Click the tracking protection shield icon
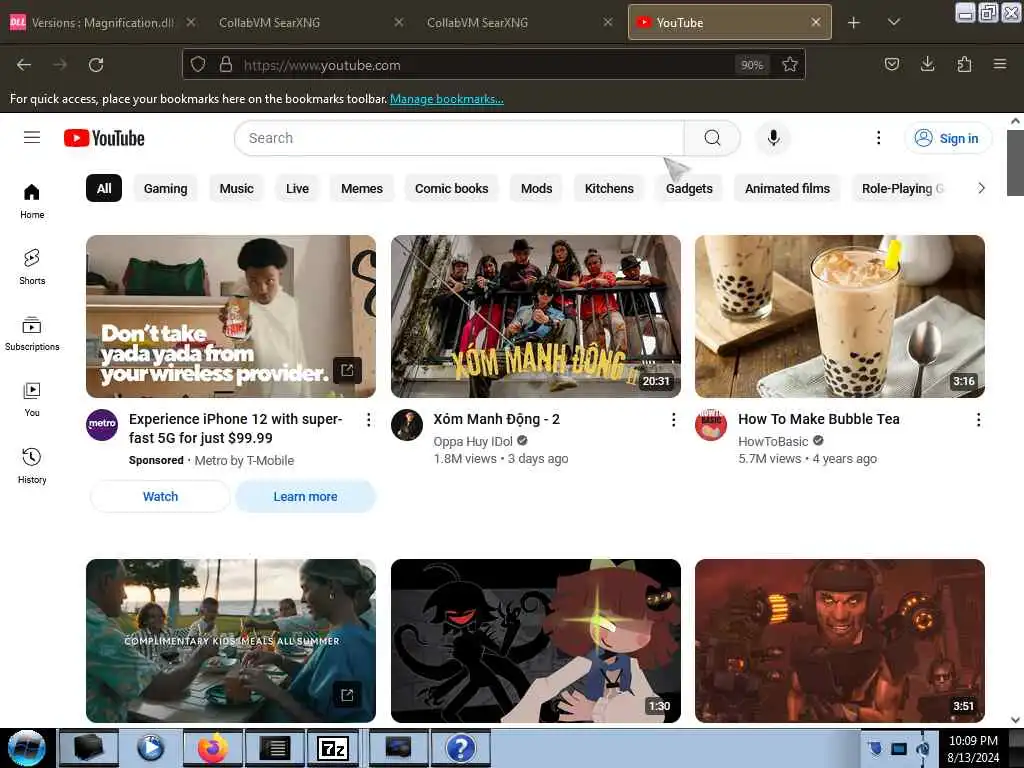The height and width of the screenshot is (768, 1024). (198, 65)
